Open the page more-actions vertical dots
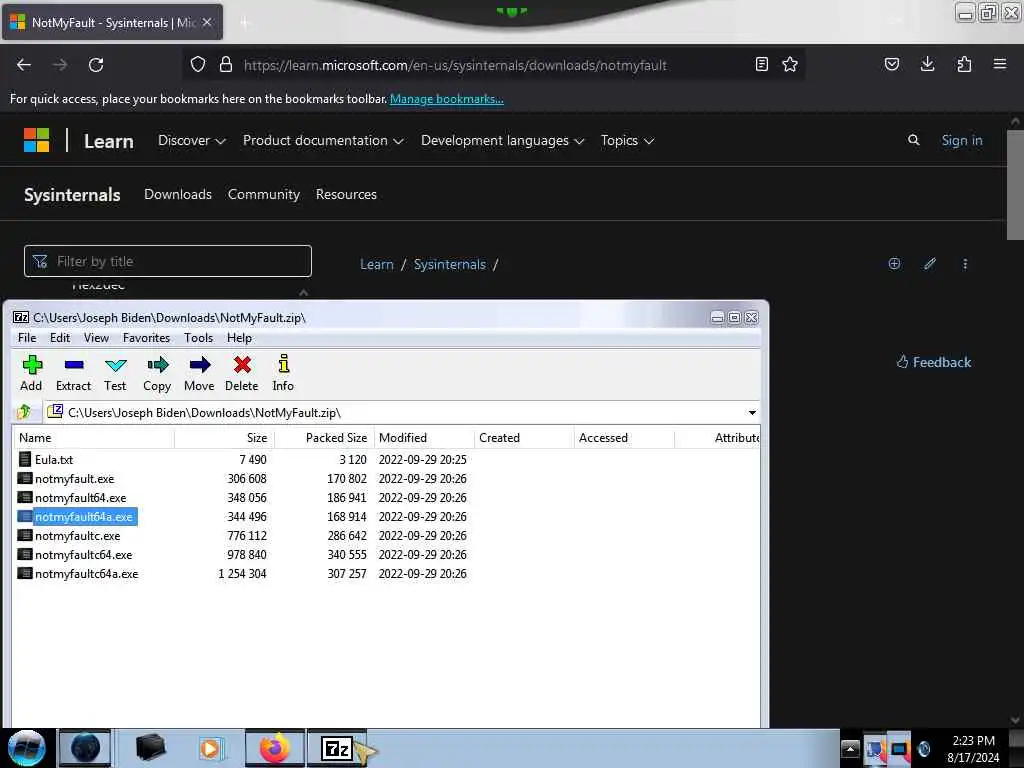 click(x=965, y=264)
